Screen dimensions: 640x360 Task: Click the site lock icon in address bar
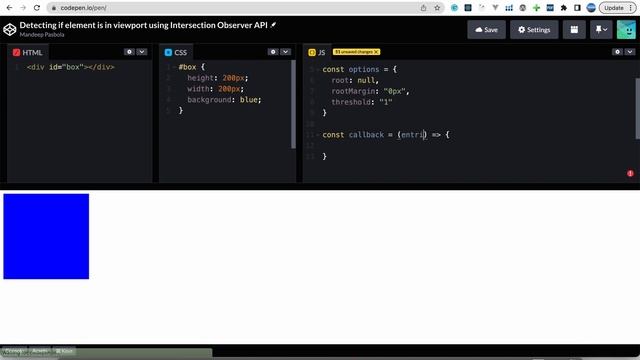click(53, 8)
